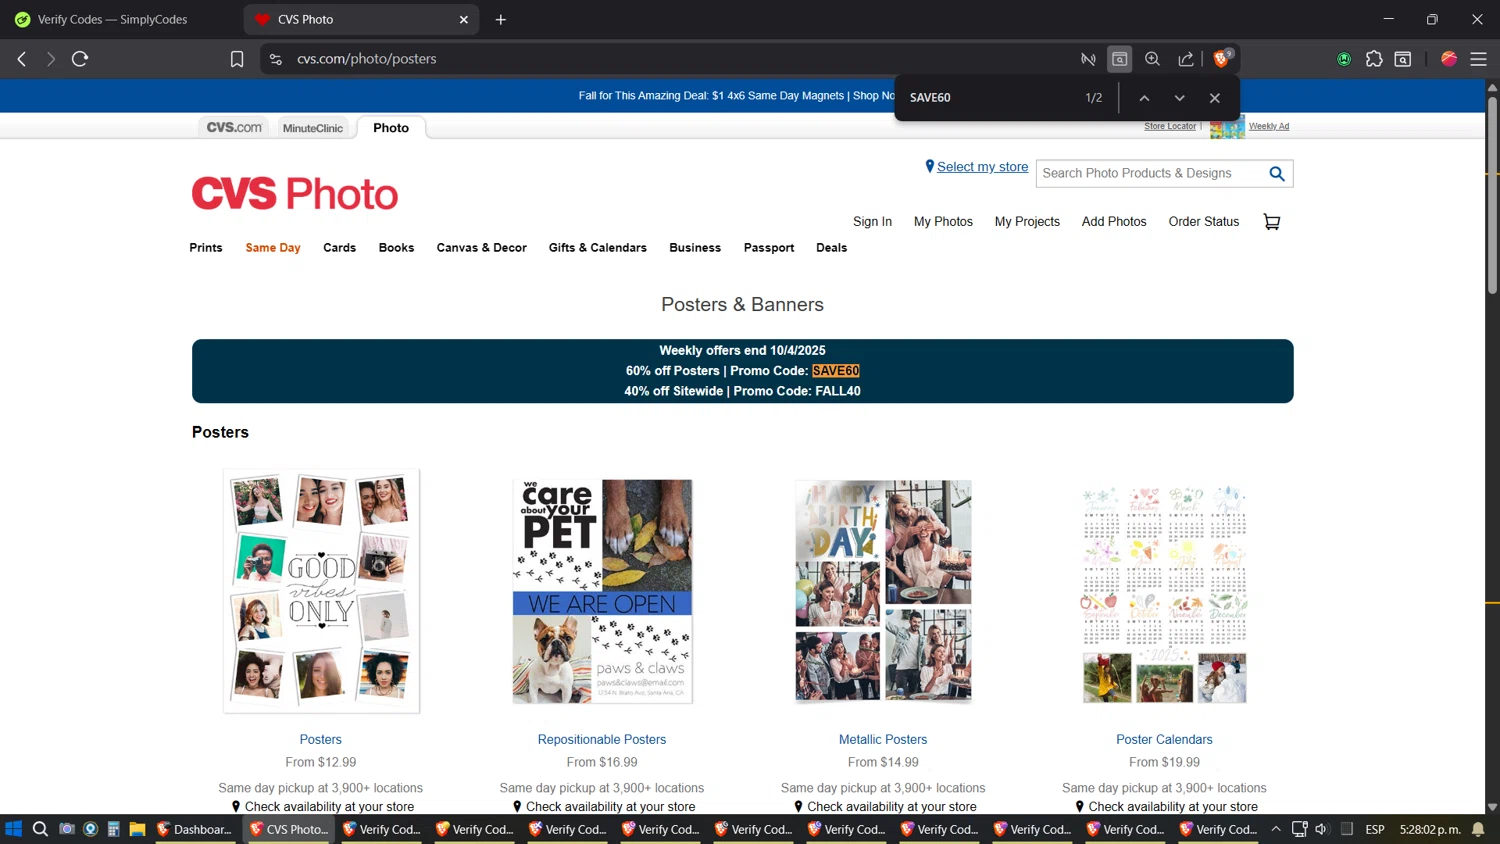Image resolution: width=1500 pixels, height=844 pixels.
Task: Click the Same Day Magnets promo banner
Action: (737, 96)
